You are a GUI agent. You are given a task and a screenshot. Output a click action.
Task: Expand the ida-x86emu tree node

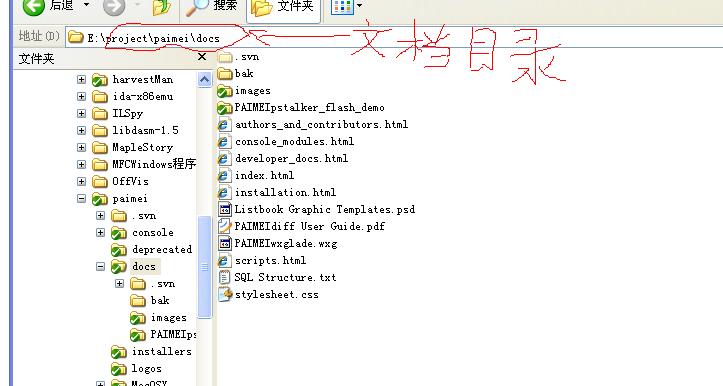click(81, 96)
